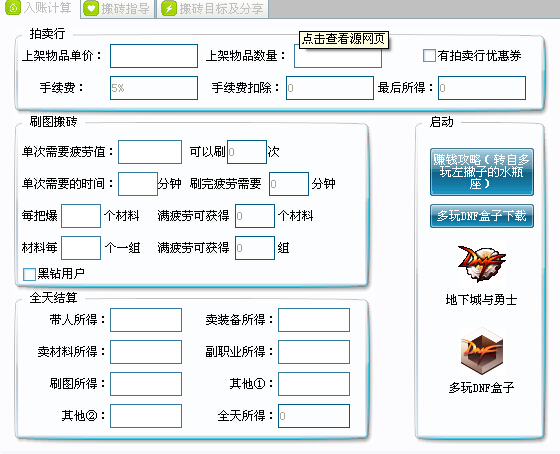Select the 副职业所得 input box
The image size is (560, 454).
314,352
